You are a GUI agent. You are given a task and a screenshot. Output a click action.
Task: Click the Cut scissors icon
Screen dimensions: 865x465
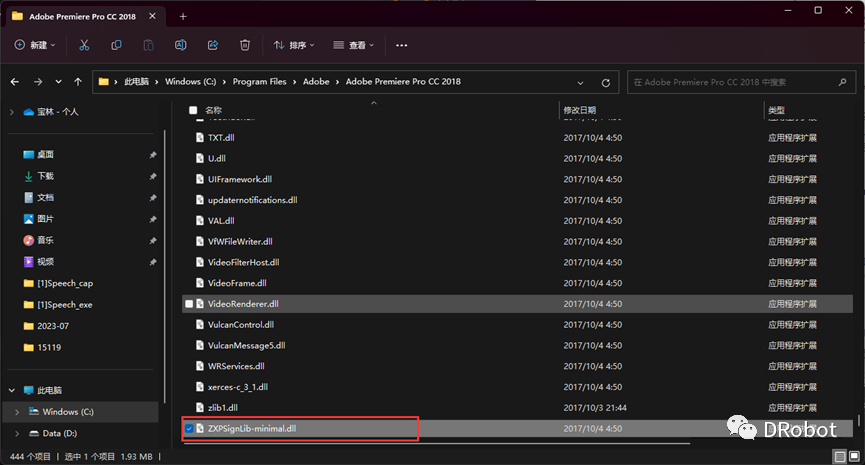coord(84,45)
